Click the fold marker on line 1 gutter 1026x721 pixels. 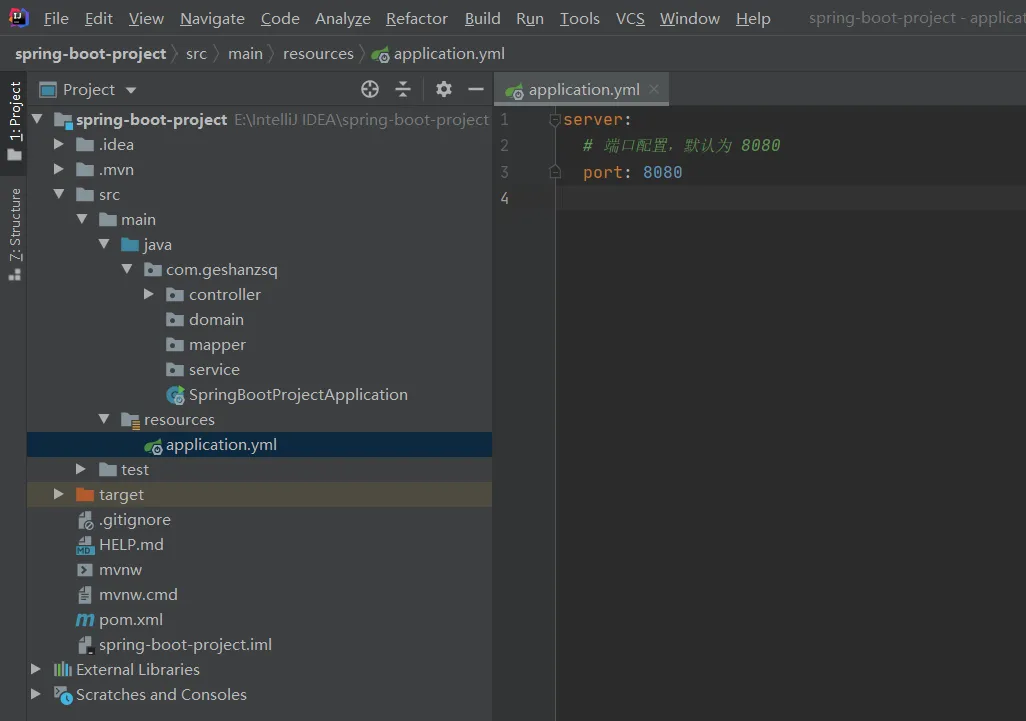tap(555, 120)
